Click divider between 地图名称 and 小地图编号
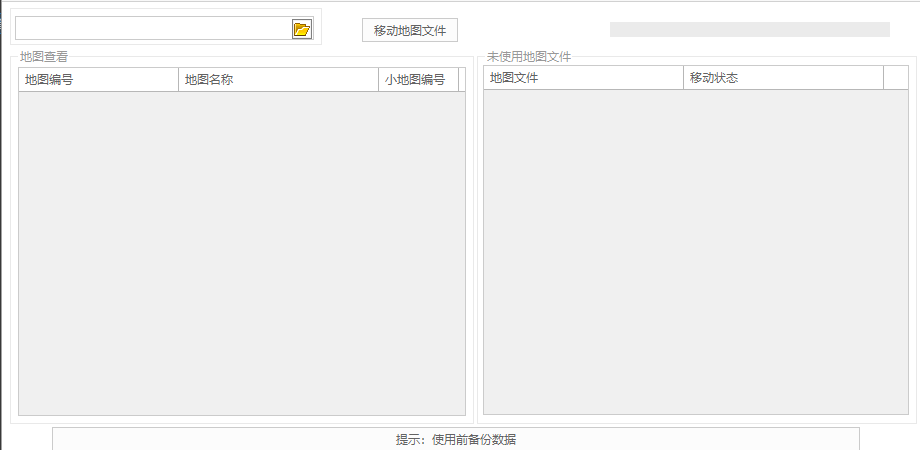920x450 pixels. click(x=379, y=80)
